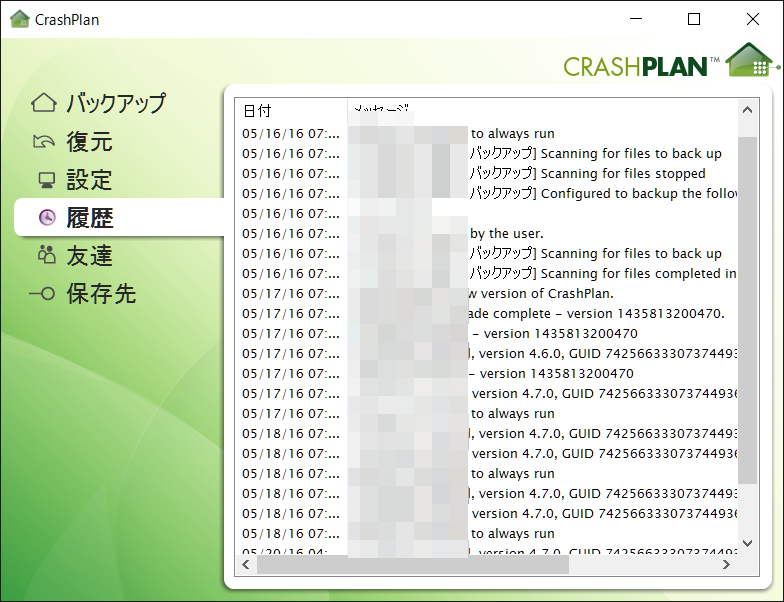Select 'Scanning for files completed in' row
The width and height of the screenshot is (784, 602).
pos(486,274)
